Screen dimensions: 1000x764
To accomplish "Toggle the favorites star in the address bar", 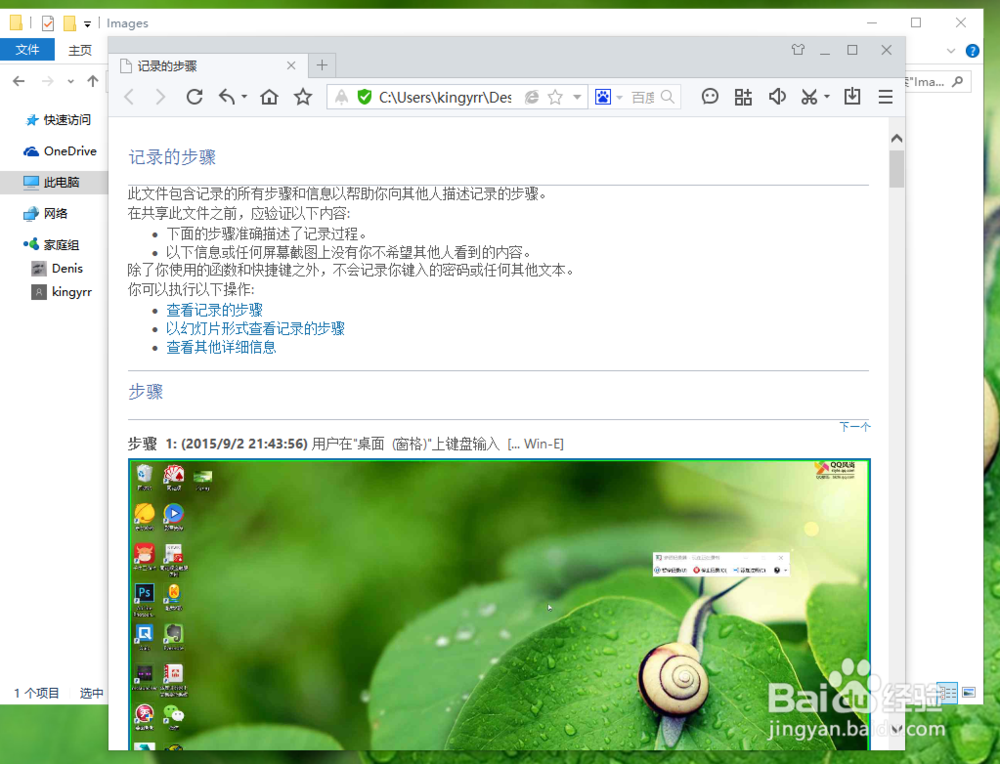I will 553,97.
